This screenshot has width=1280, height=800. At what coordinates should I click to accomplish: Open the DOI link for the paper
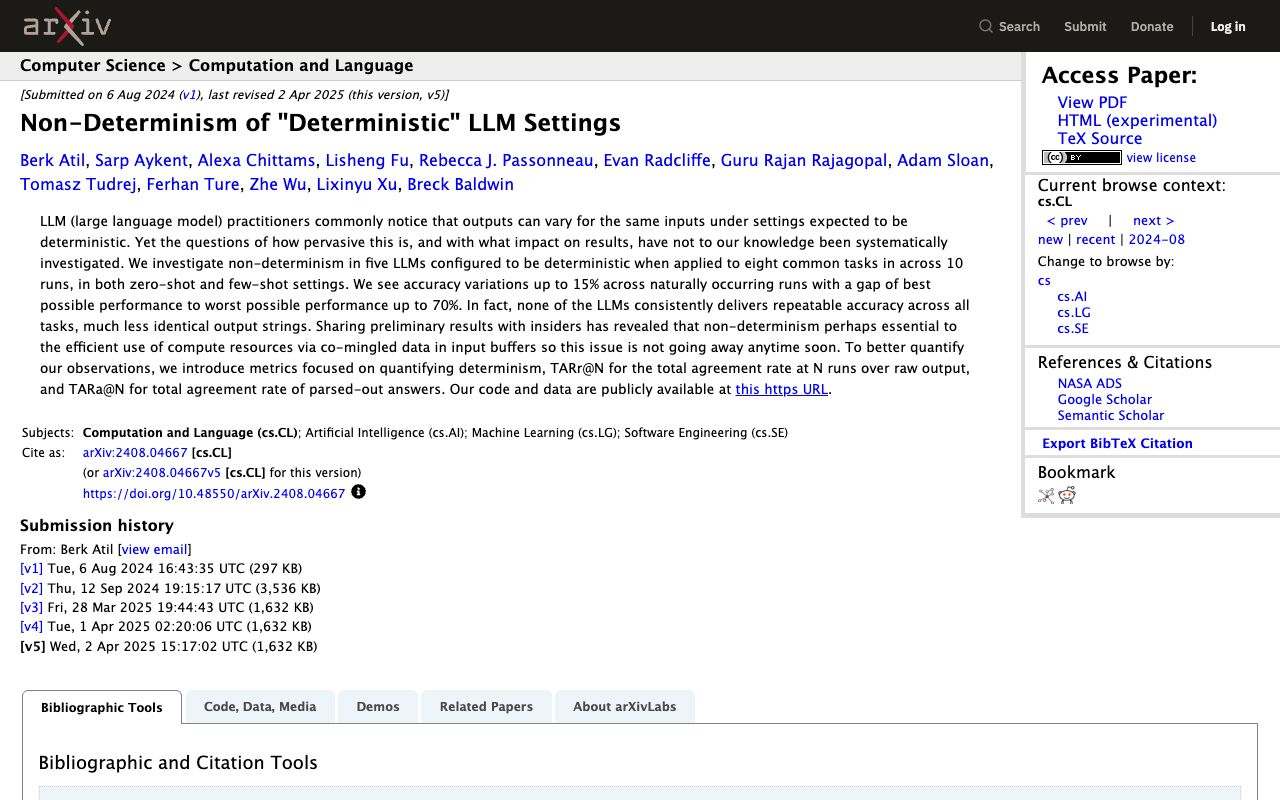point(214,493)
